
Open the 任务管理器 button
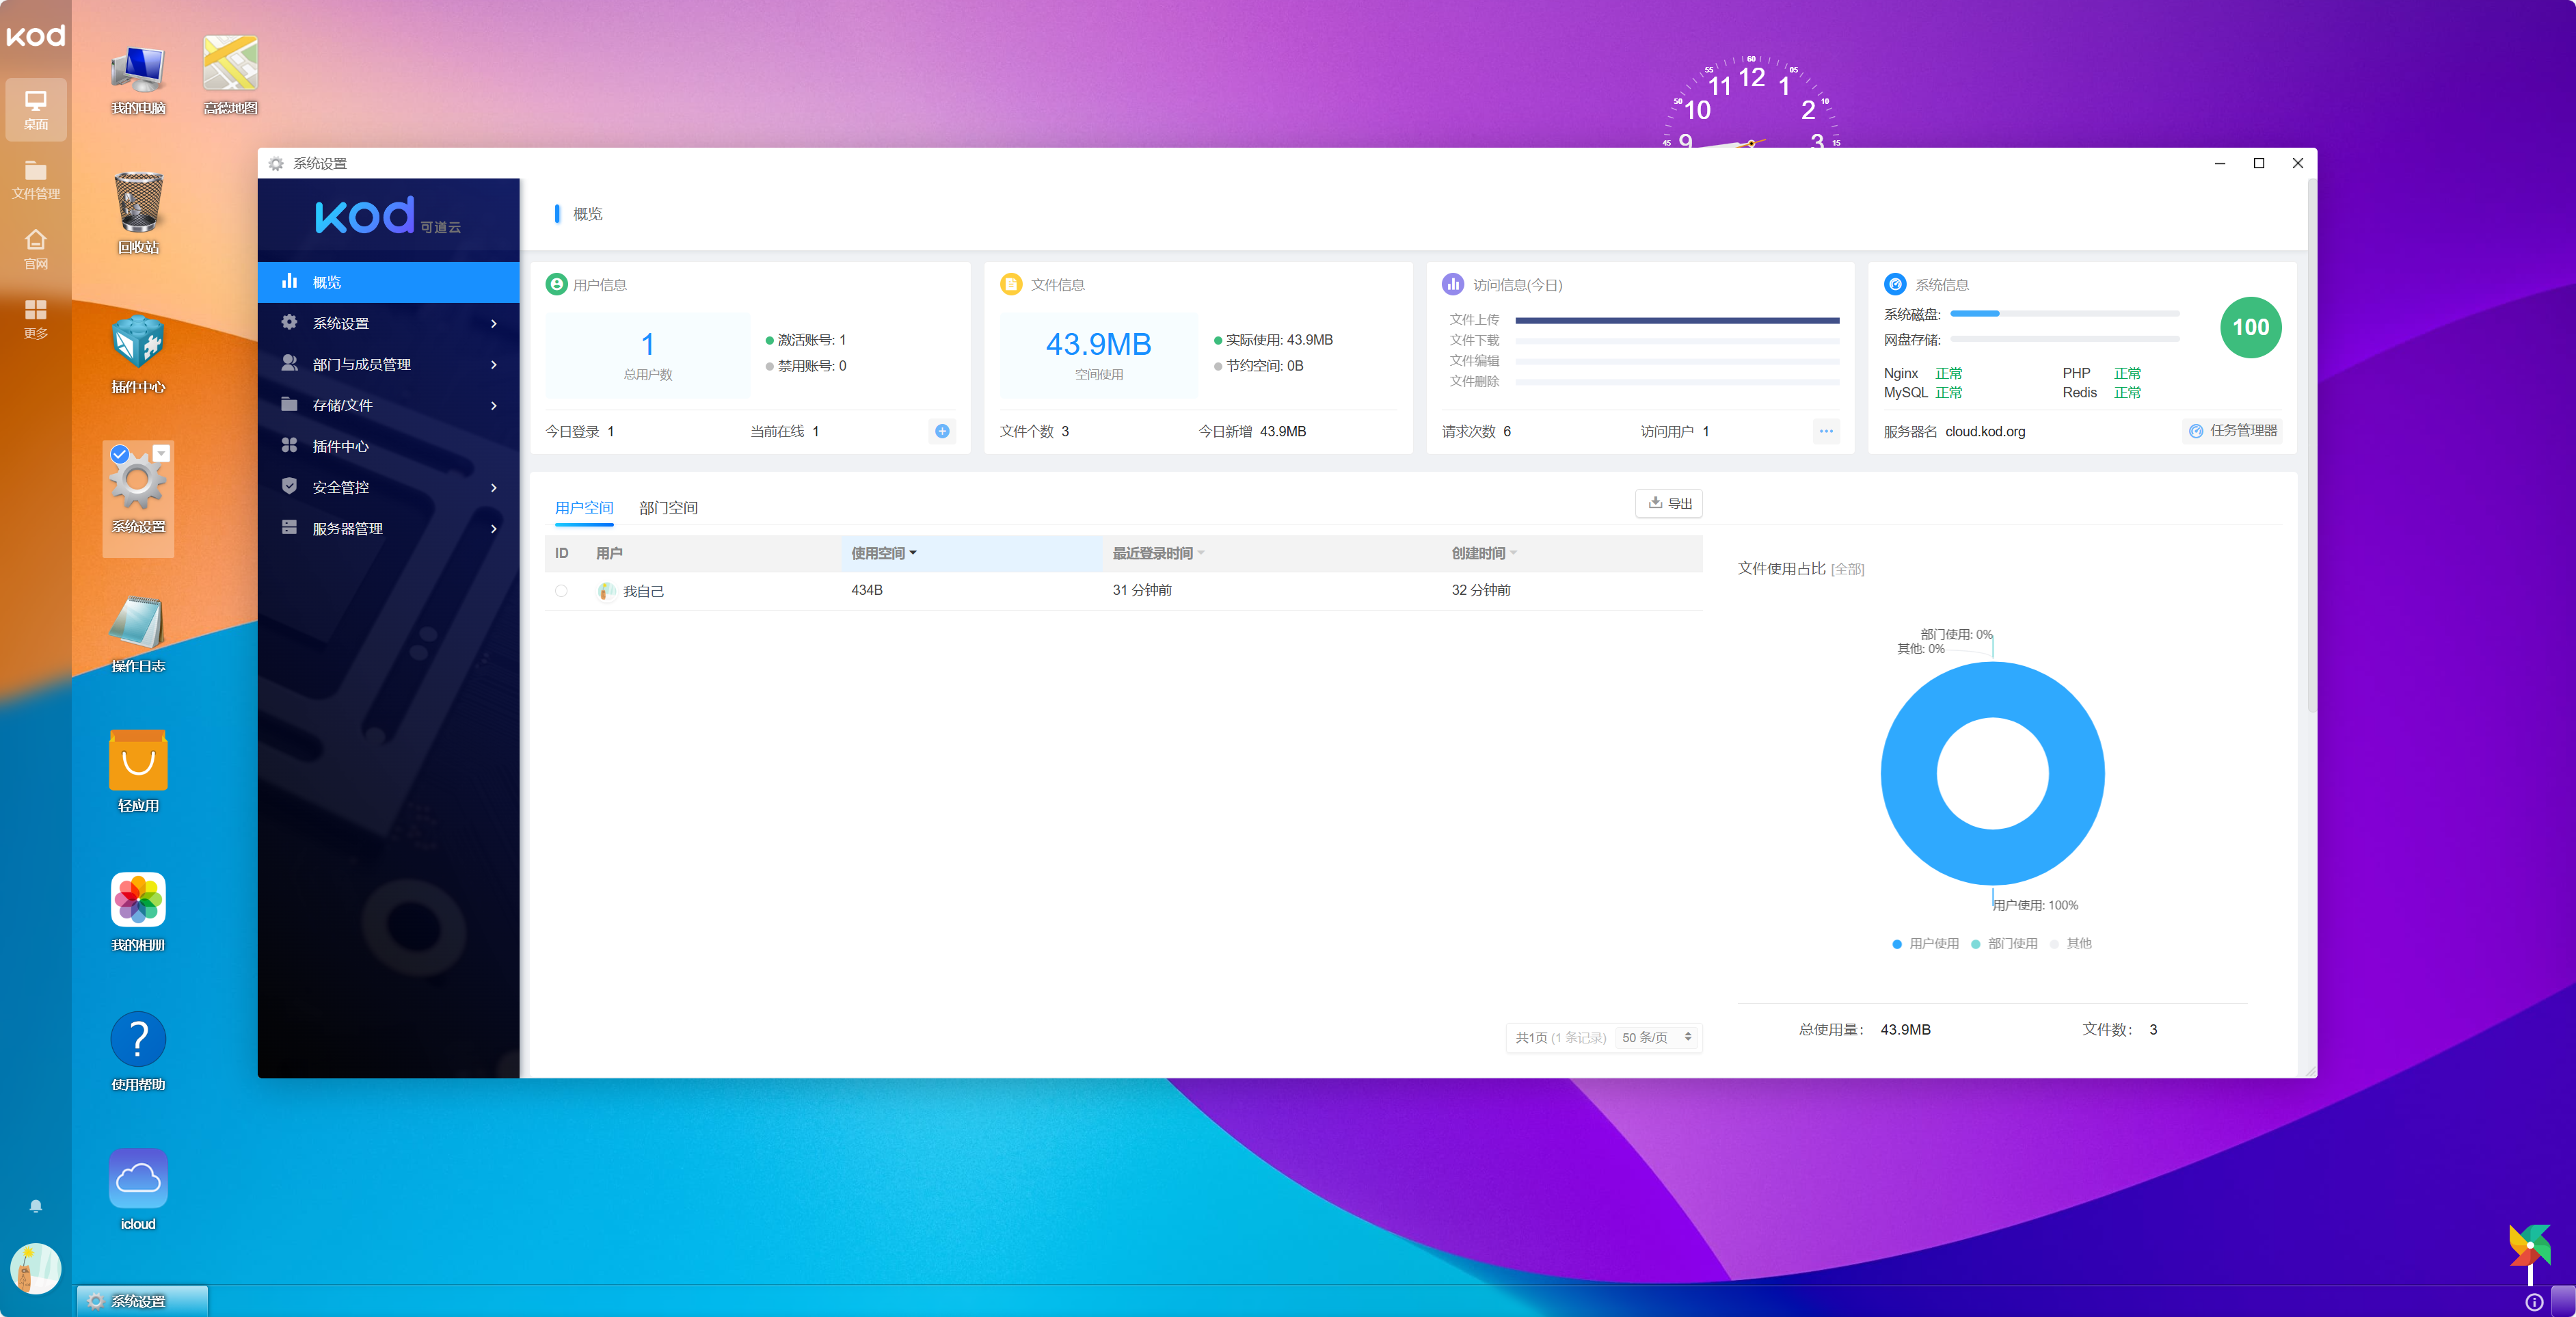[2233, 431]
